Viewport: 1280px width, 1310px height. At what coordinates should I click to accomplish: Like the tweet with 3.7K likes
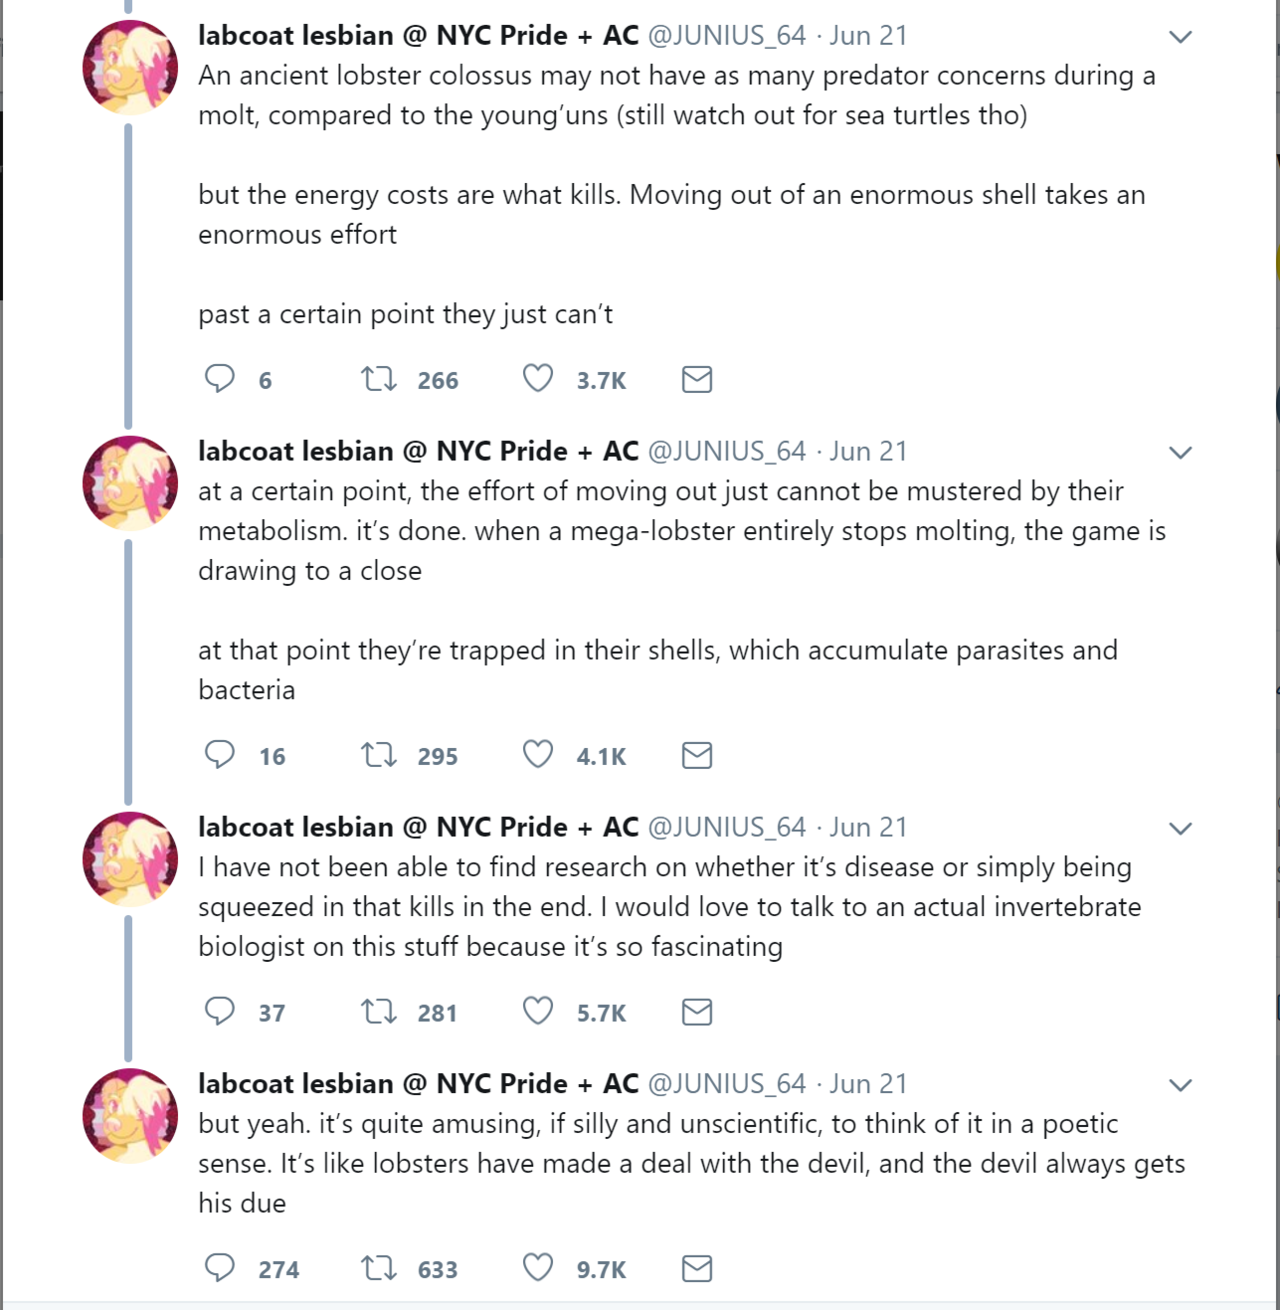point(538,379)
